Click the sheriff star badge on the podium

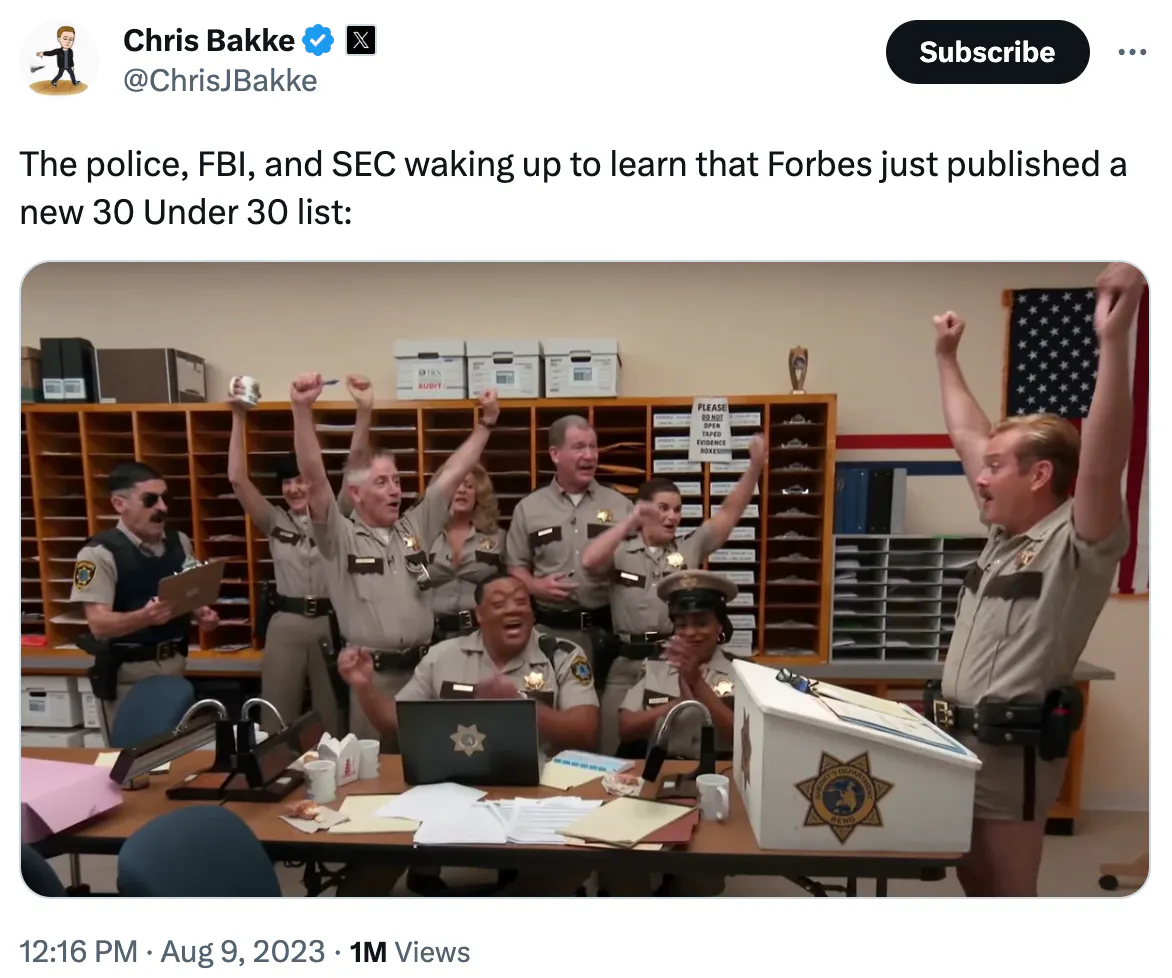coord(842,796)
